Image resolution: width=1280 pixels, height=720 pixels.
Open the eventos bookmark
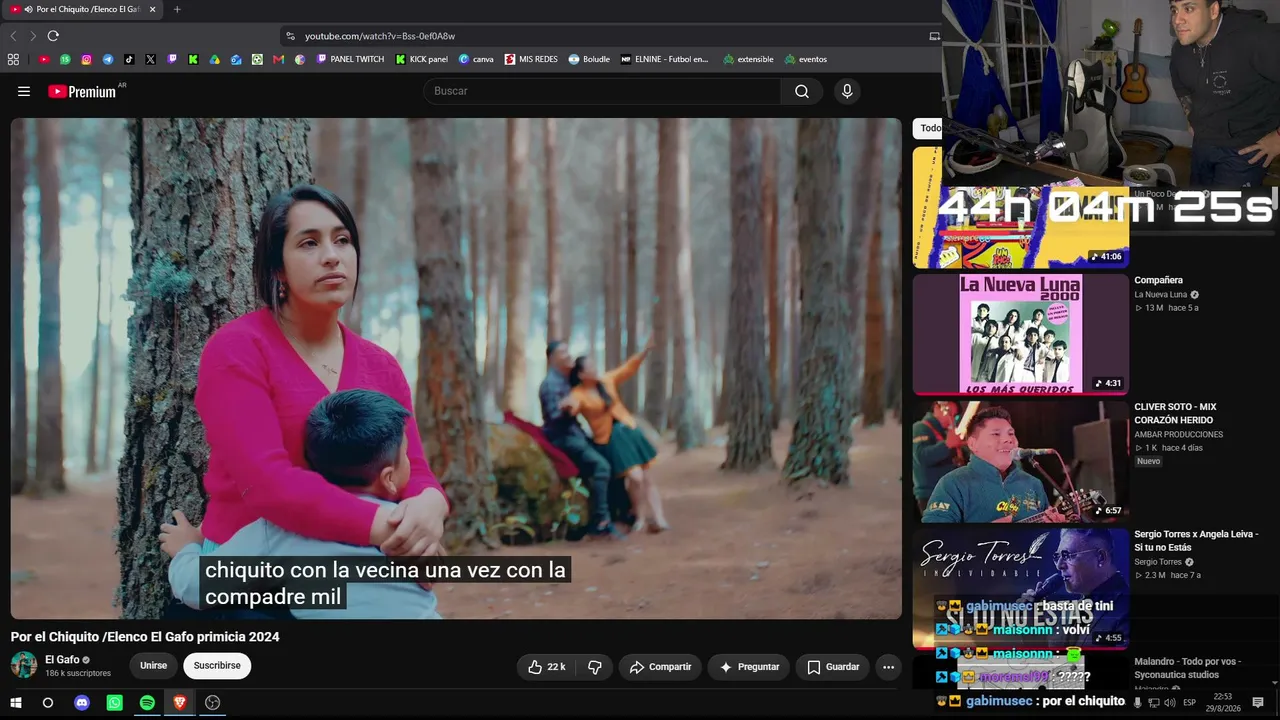point(806,59)
